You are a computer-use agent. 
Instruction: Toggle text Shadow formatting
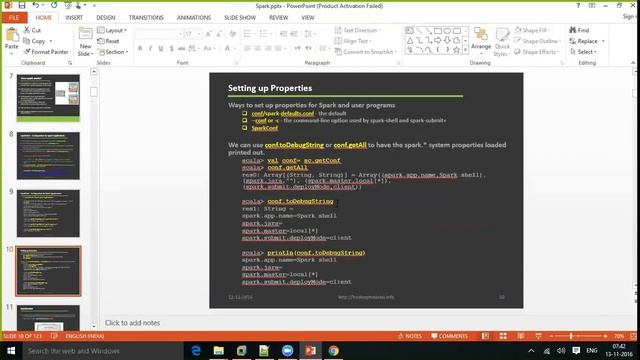(x=171, y=49)
